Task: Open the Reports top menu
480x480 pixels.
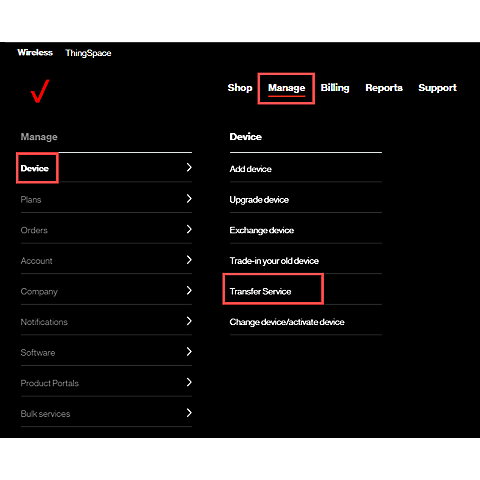Action: coord(384,88)
